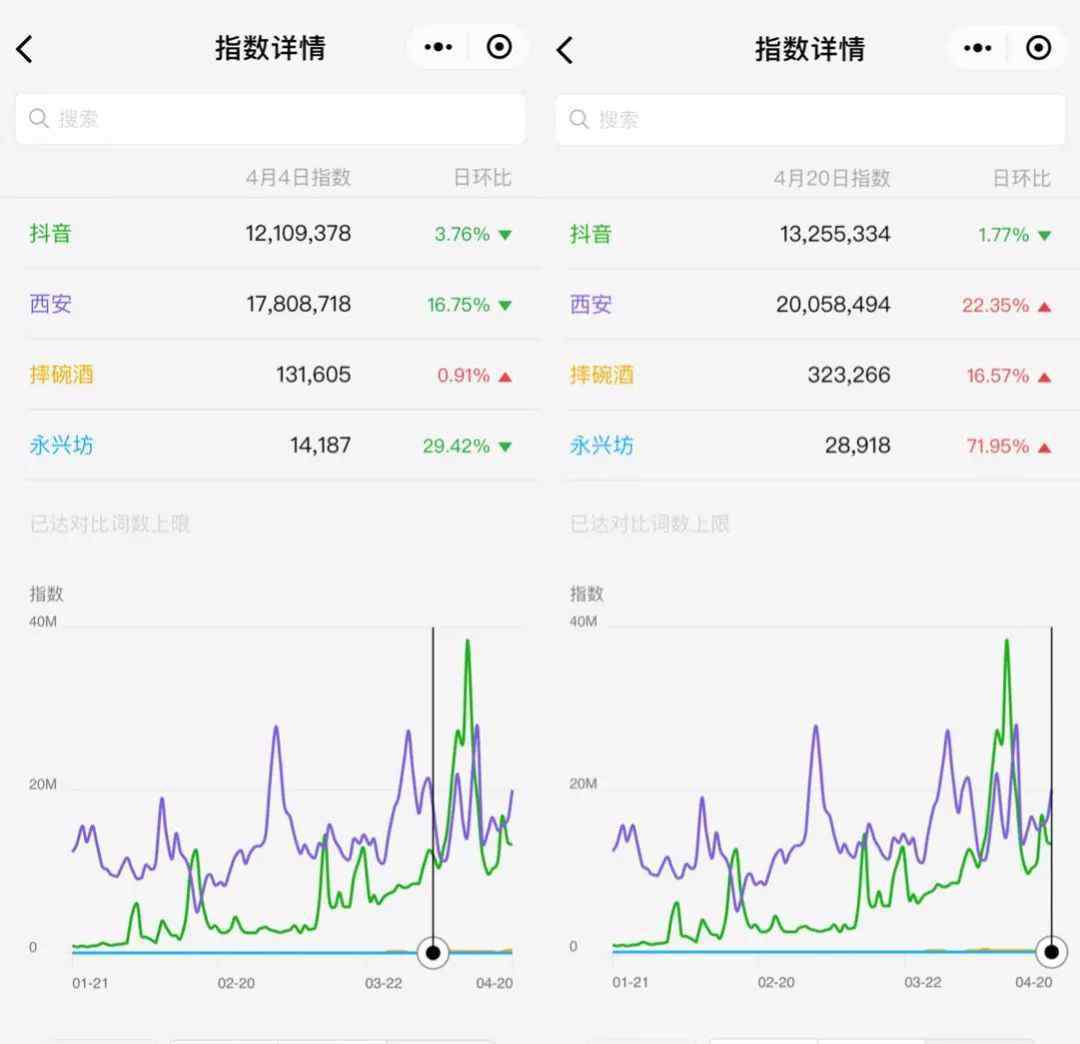Select 西安 keyword in the 4月4日 list
The image size is (1080, 1044).
[50, 304]
